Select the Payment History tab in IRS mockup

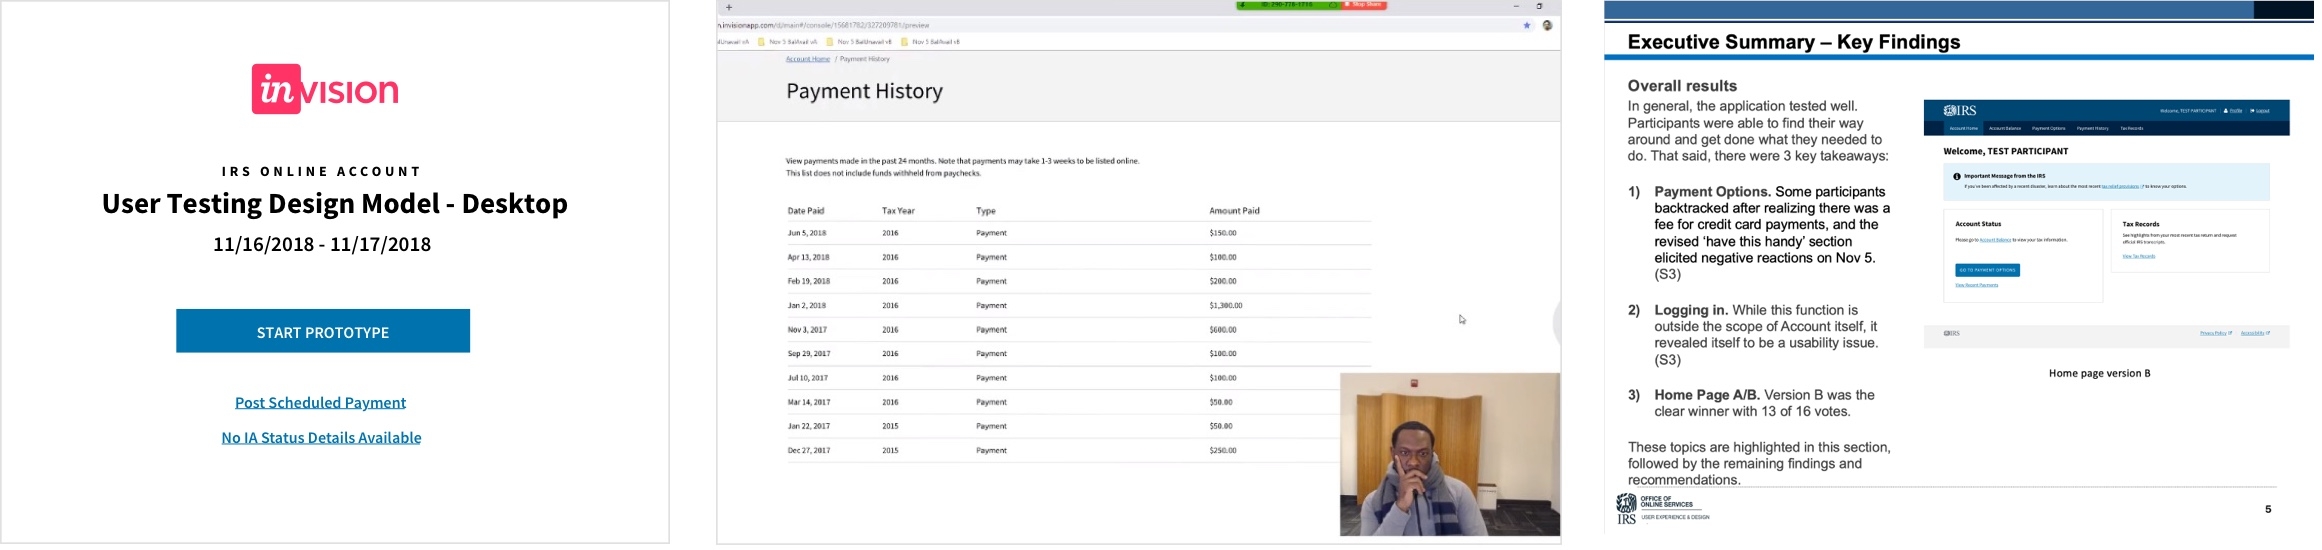click(2092, 128)
